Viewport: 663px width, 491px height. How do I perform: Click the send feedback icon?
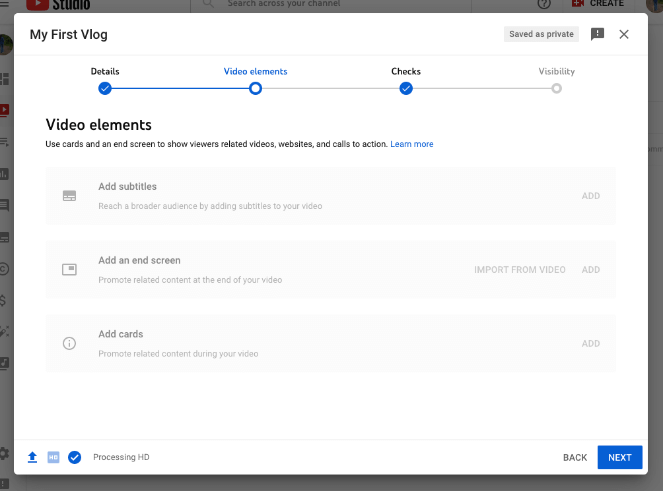(597, 34)
